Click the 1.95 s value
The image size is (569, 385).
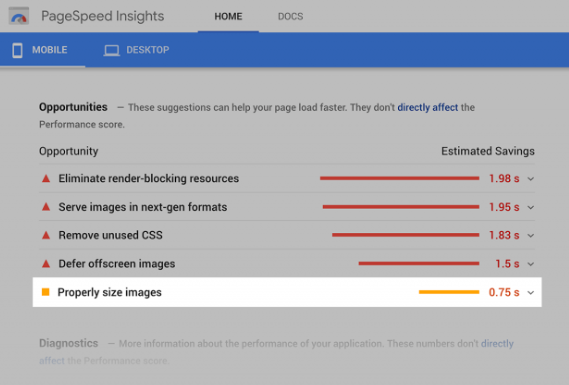point(504,207)
